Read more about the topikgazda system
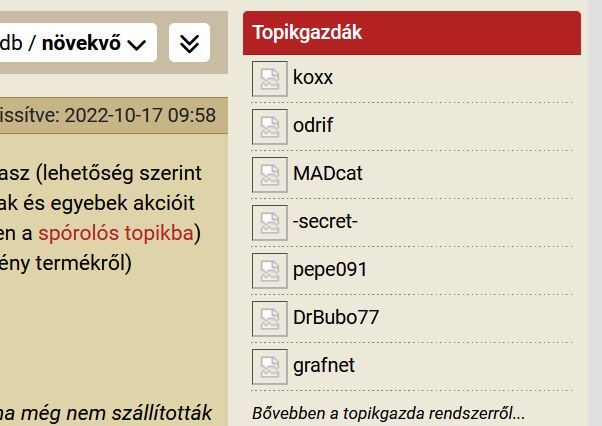Image resolution: width=602 pixels, height=426 pixels. 388,413
